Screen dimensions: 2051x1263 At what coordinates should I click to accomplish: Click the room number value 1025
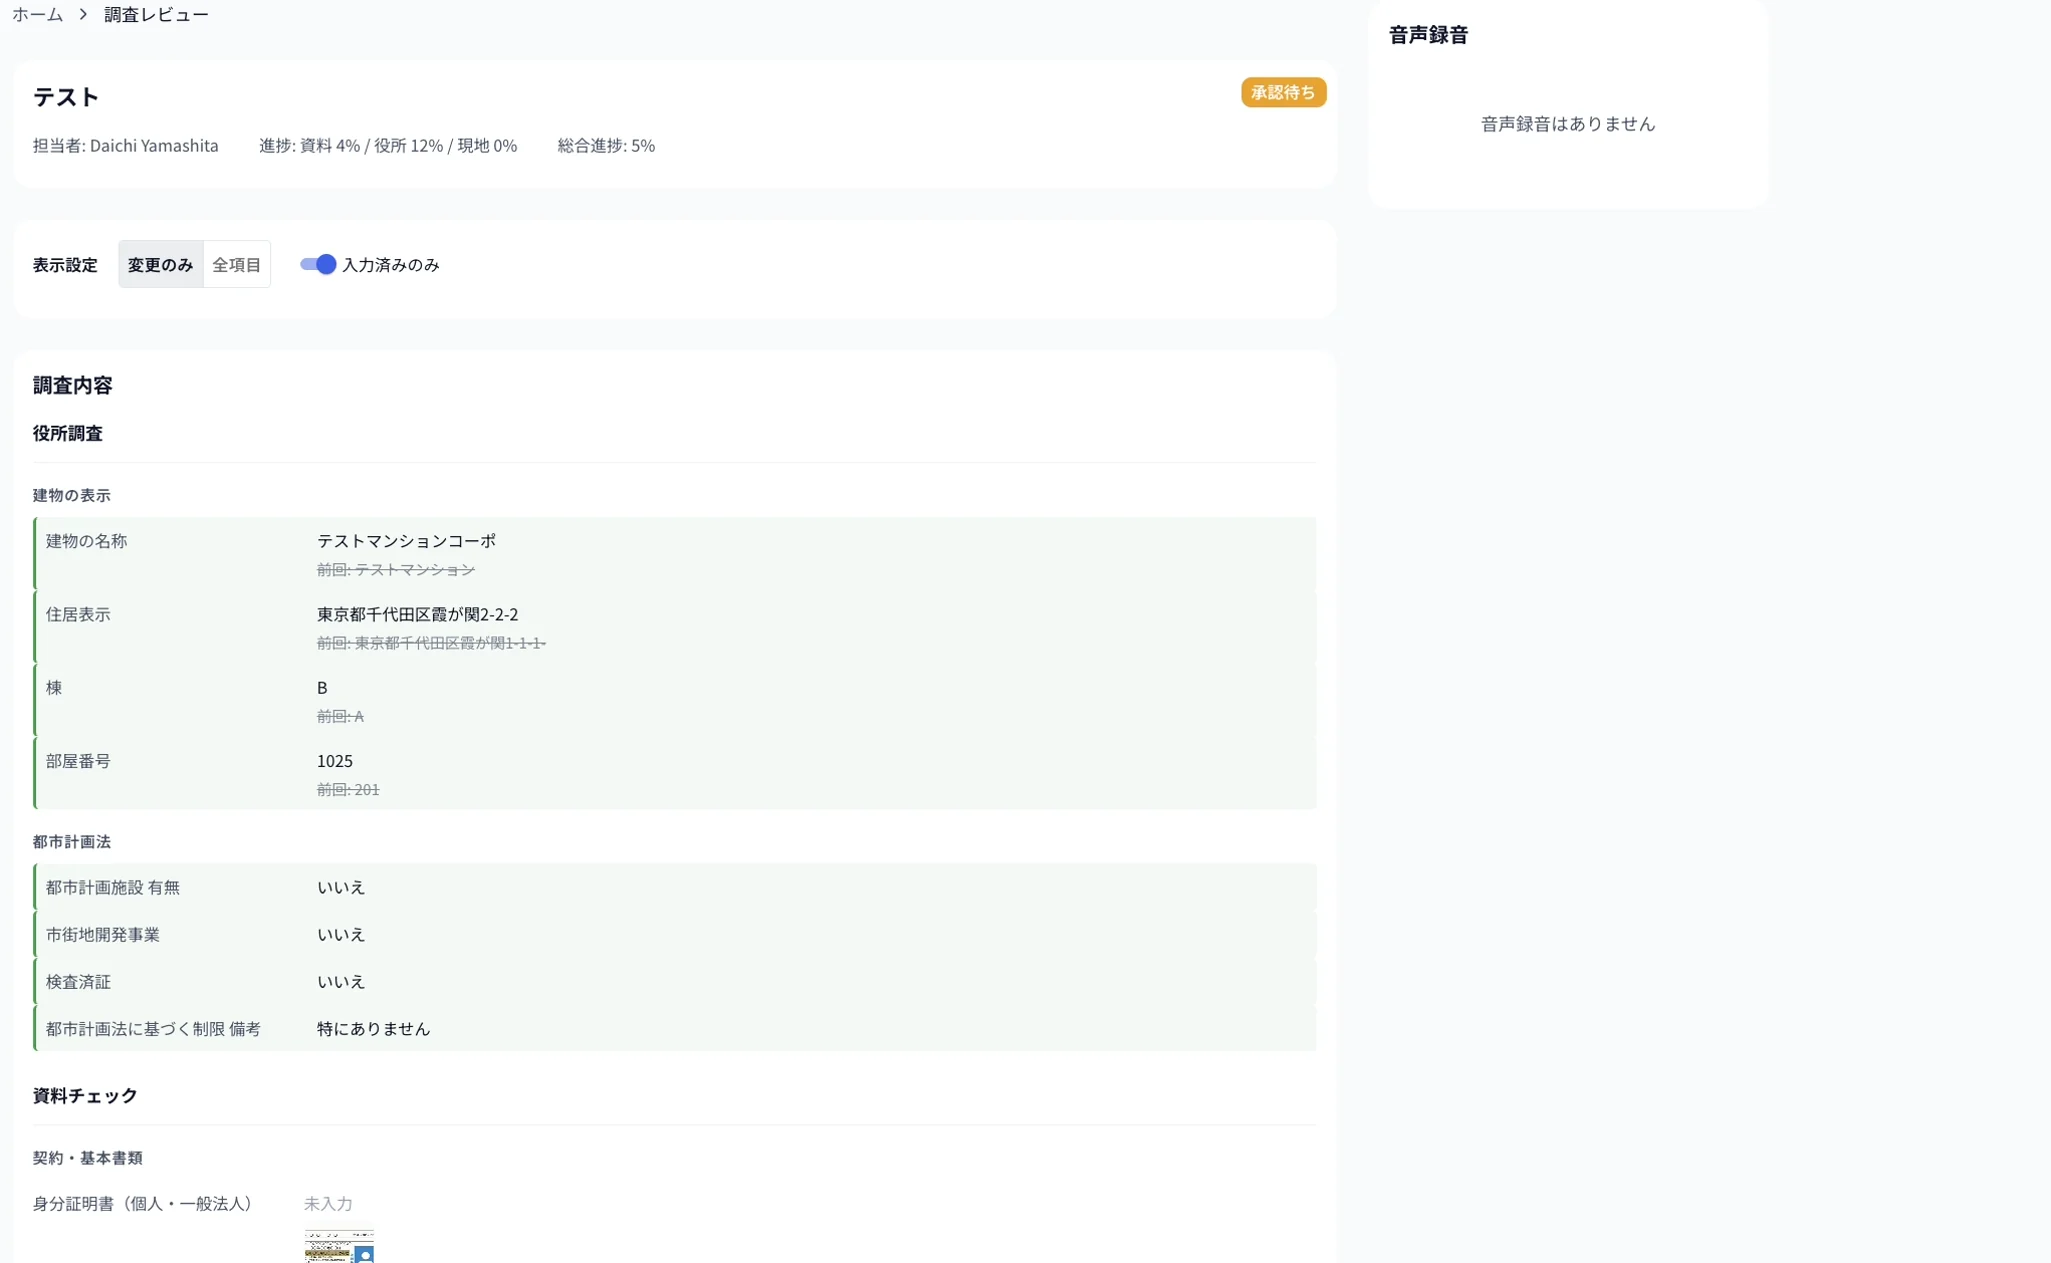[x=334, y=761]
